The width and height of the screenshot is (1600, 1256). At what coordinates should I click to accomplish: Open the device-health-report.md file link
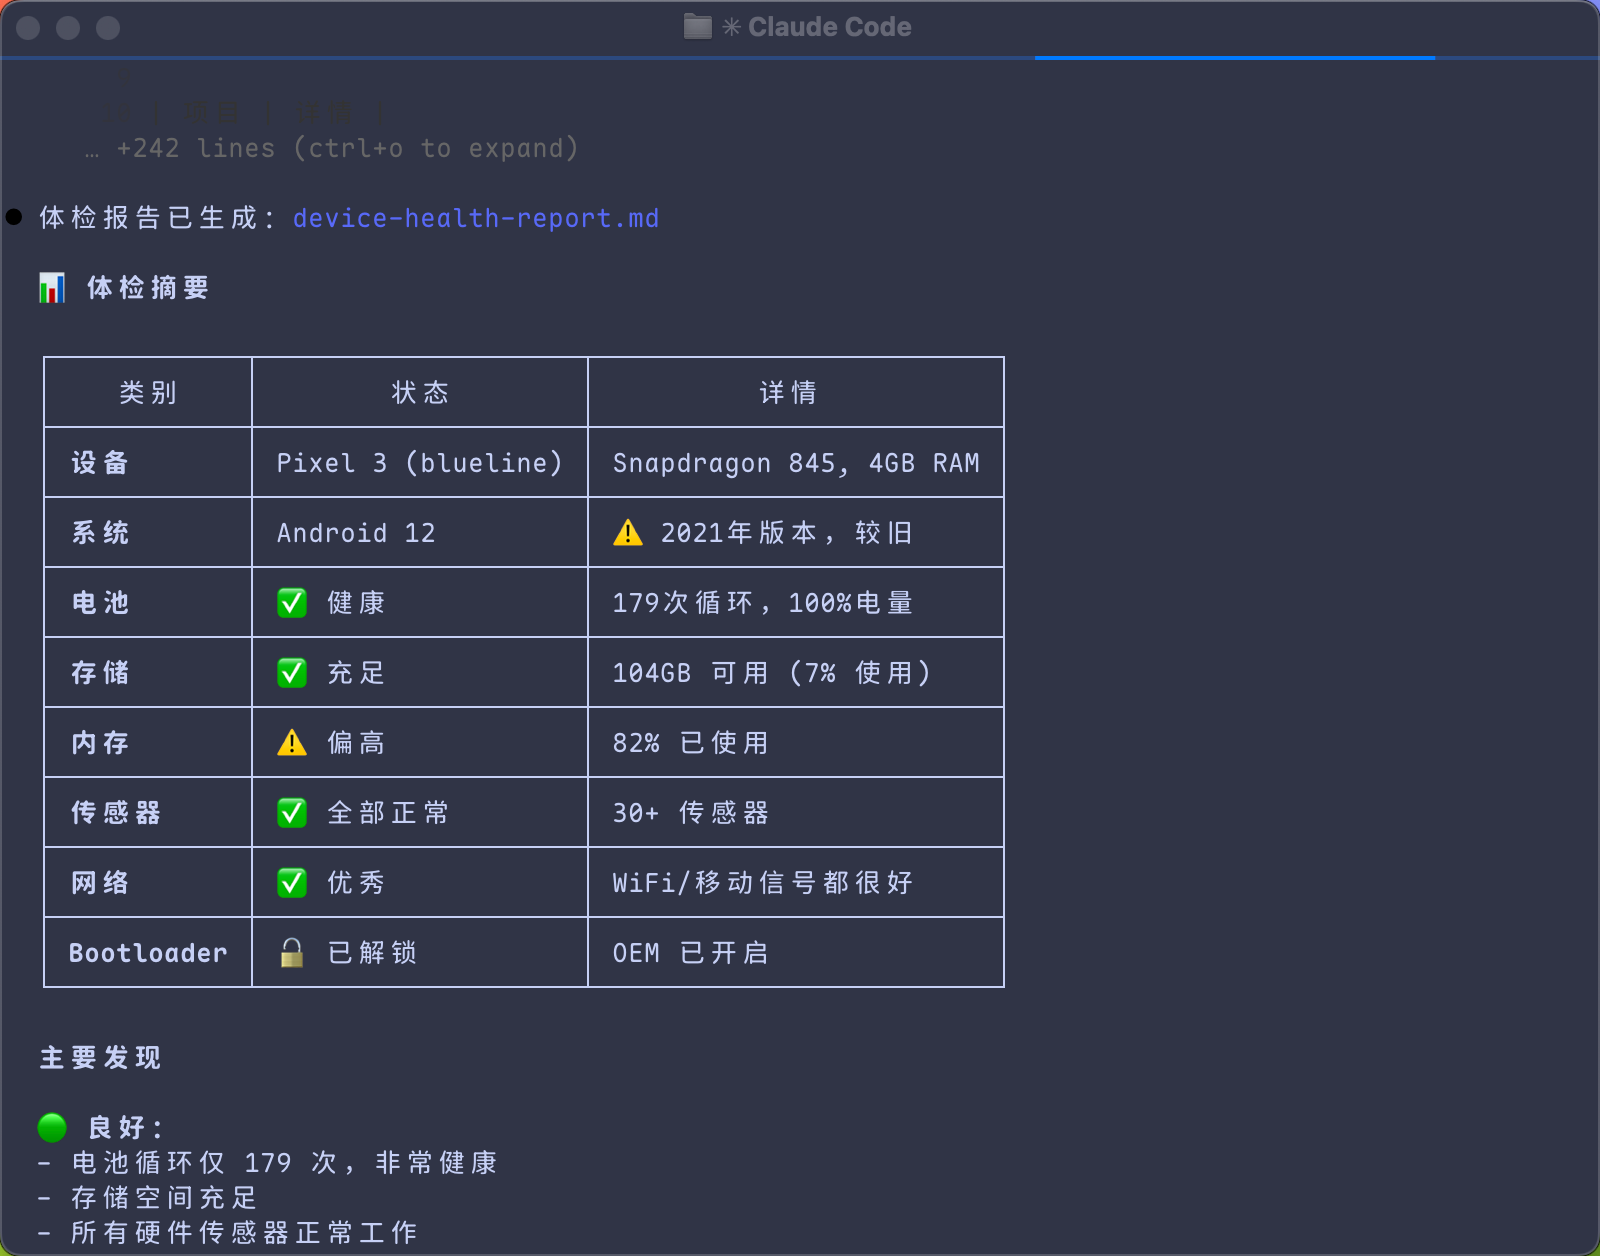pyautogui.click(x=475, y=218)
